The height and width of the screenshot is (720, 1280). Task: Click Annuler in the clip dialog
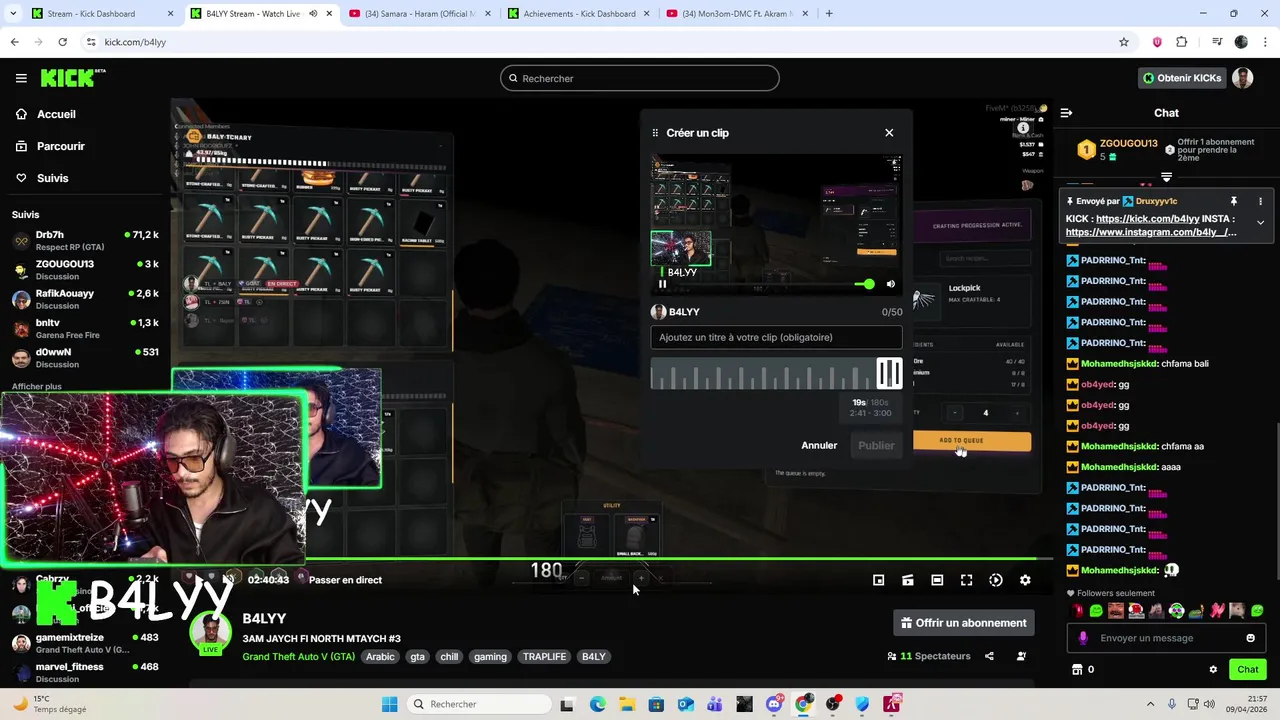click(819, 445)
